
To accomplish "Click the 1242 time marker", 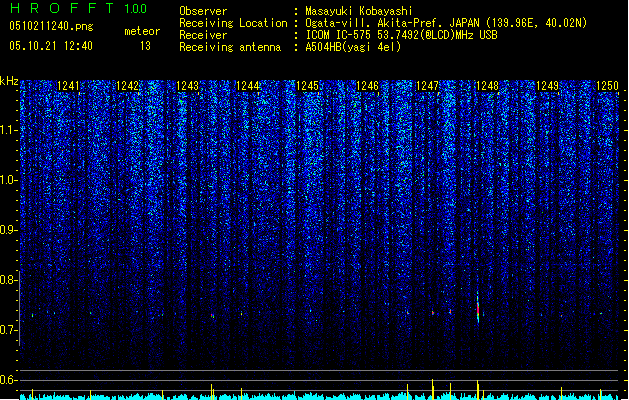I will click(x=128, y=86).
